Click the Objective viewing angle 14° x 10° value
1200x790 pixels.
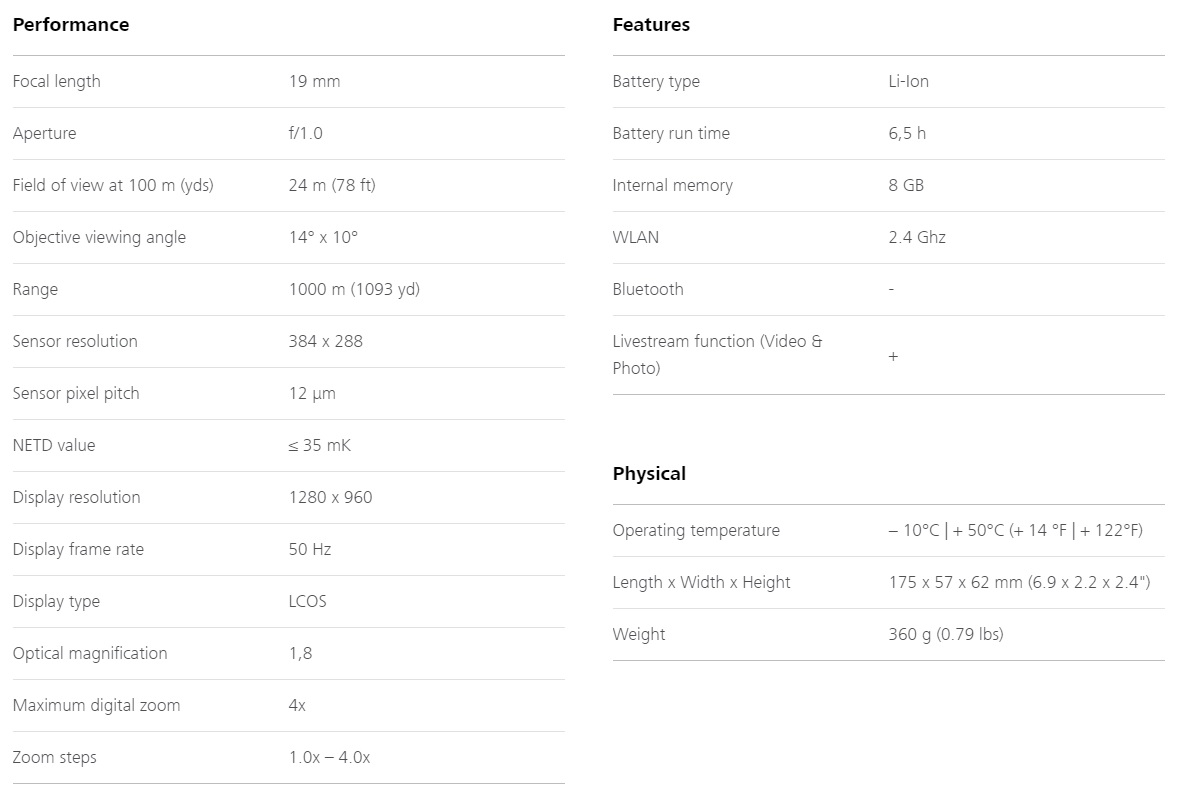point(323,237)
